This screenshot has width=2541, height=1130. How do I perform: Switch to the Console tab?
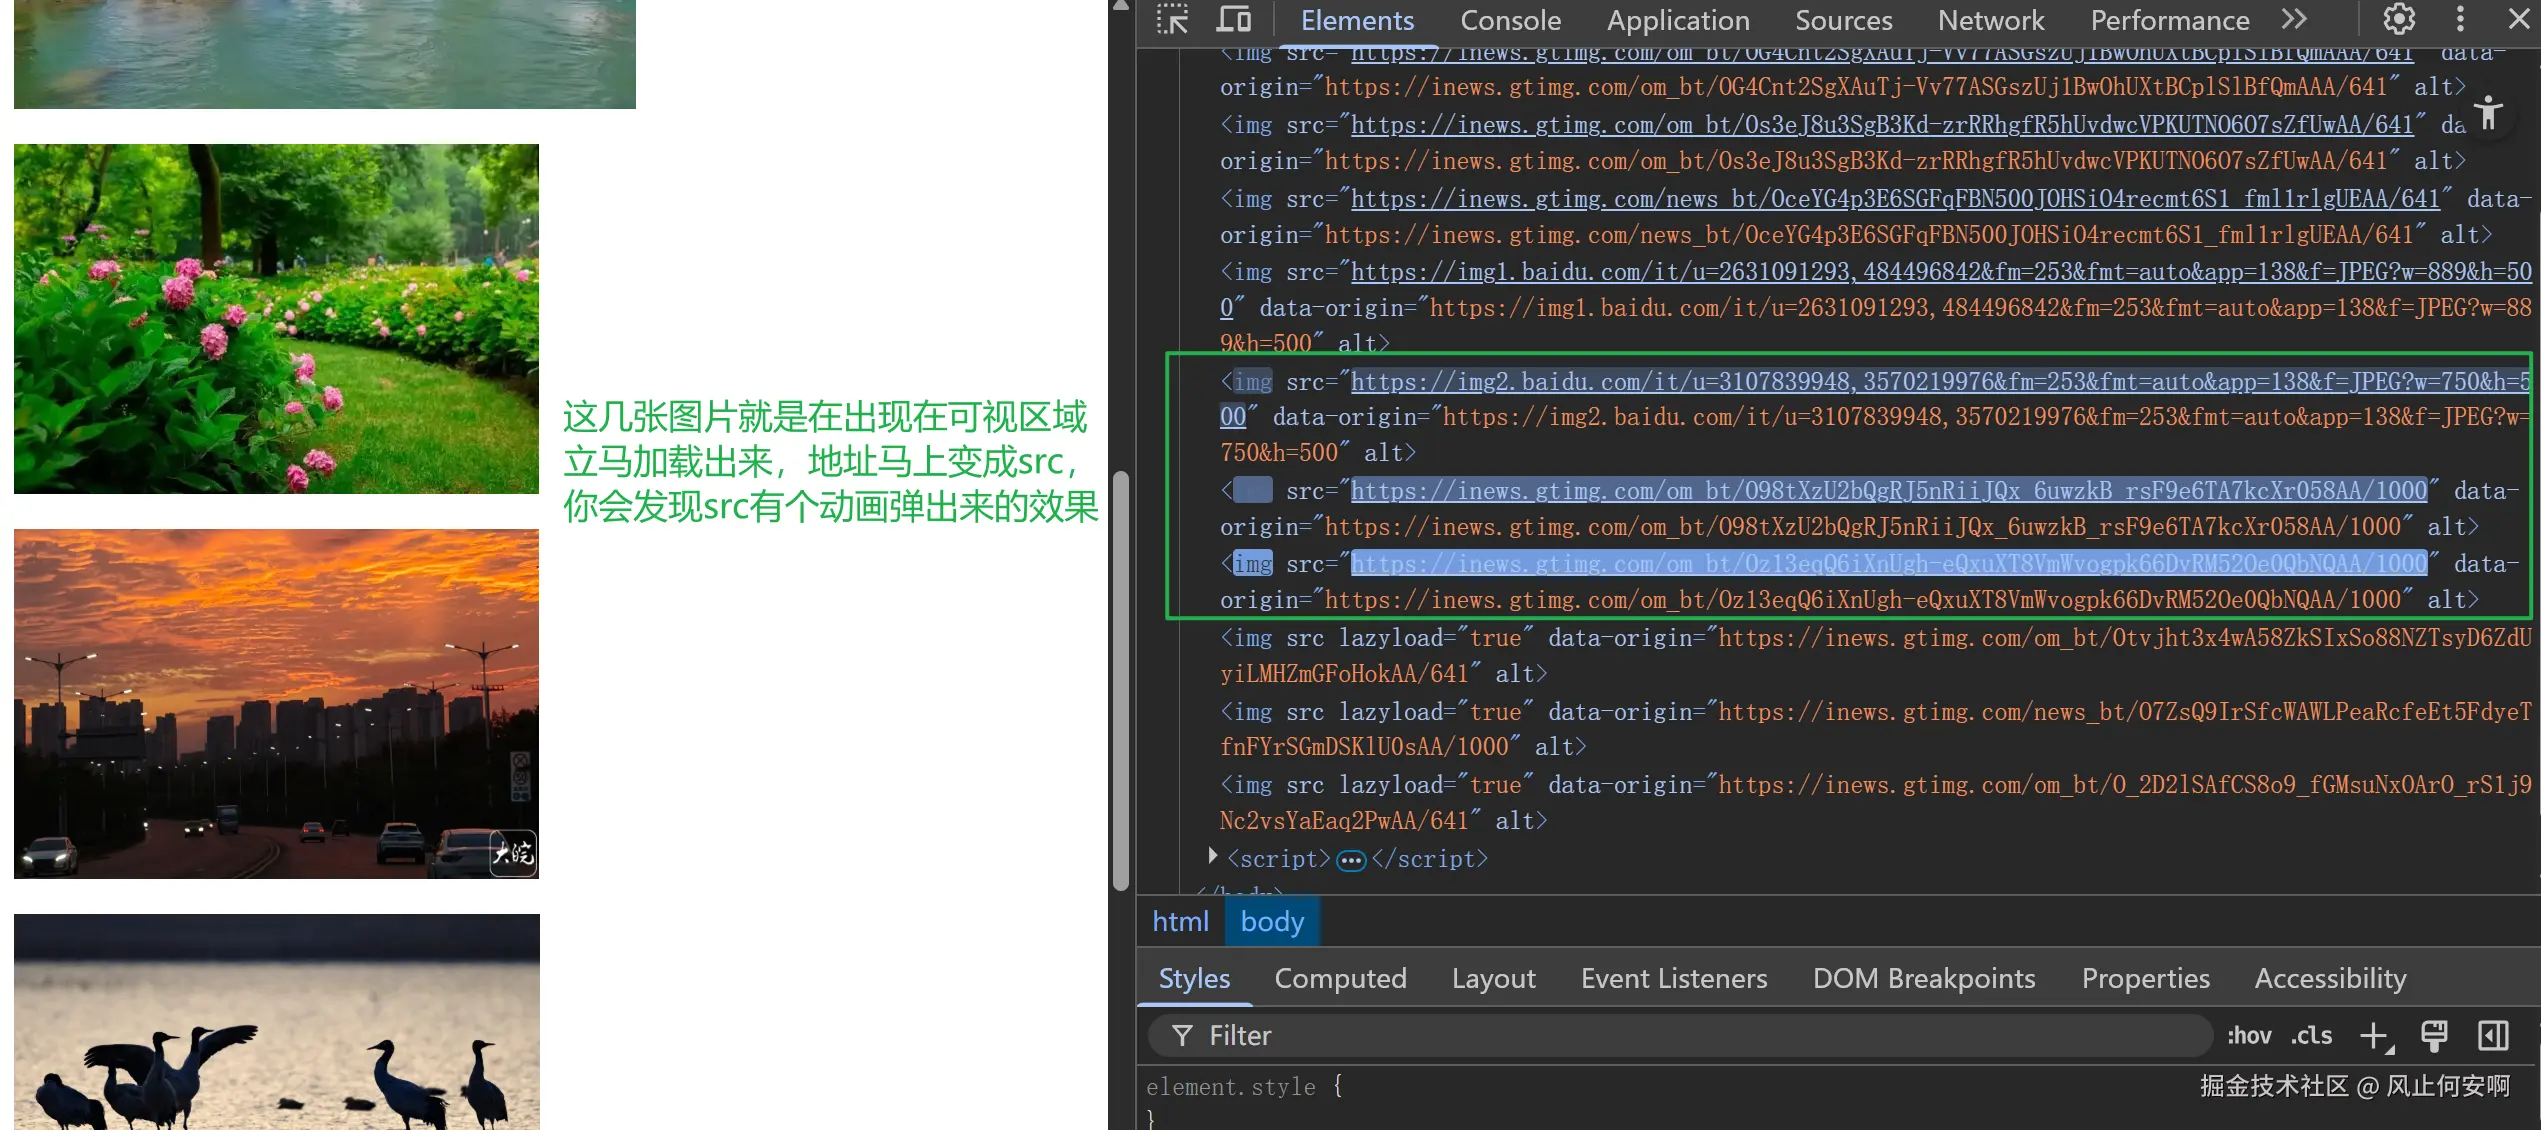pyautogui.click(x=1510, y=21)
